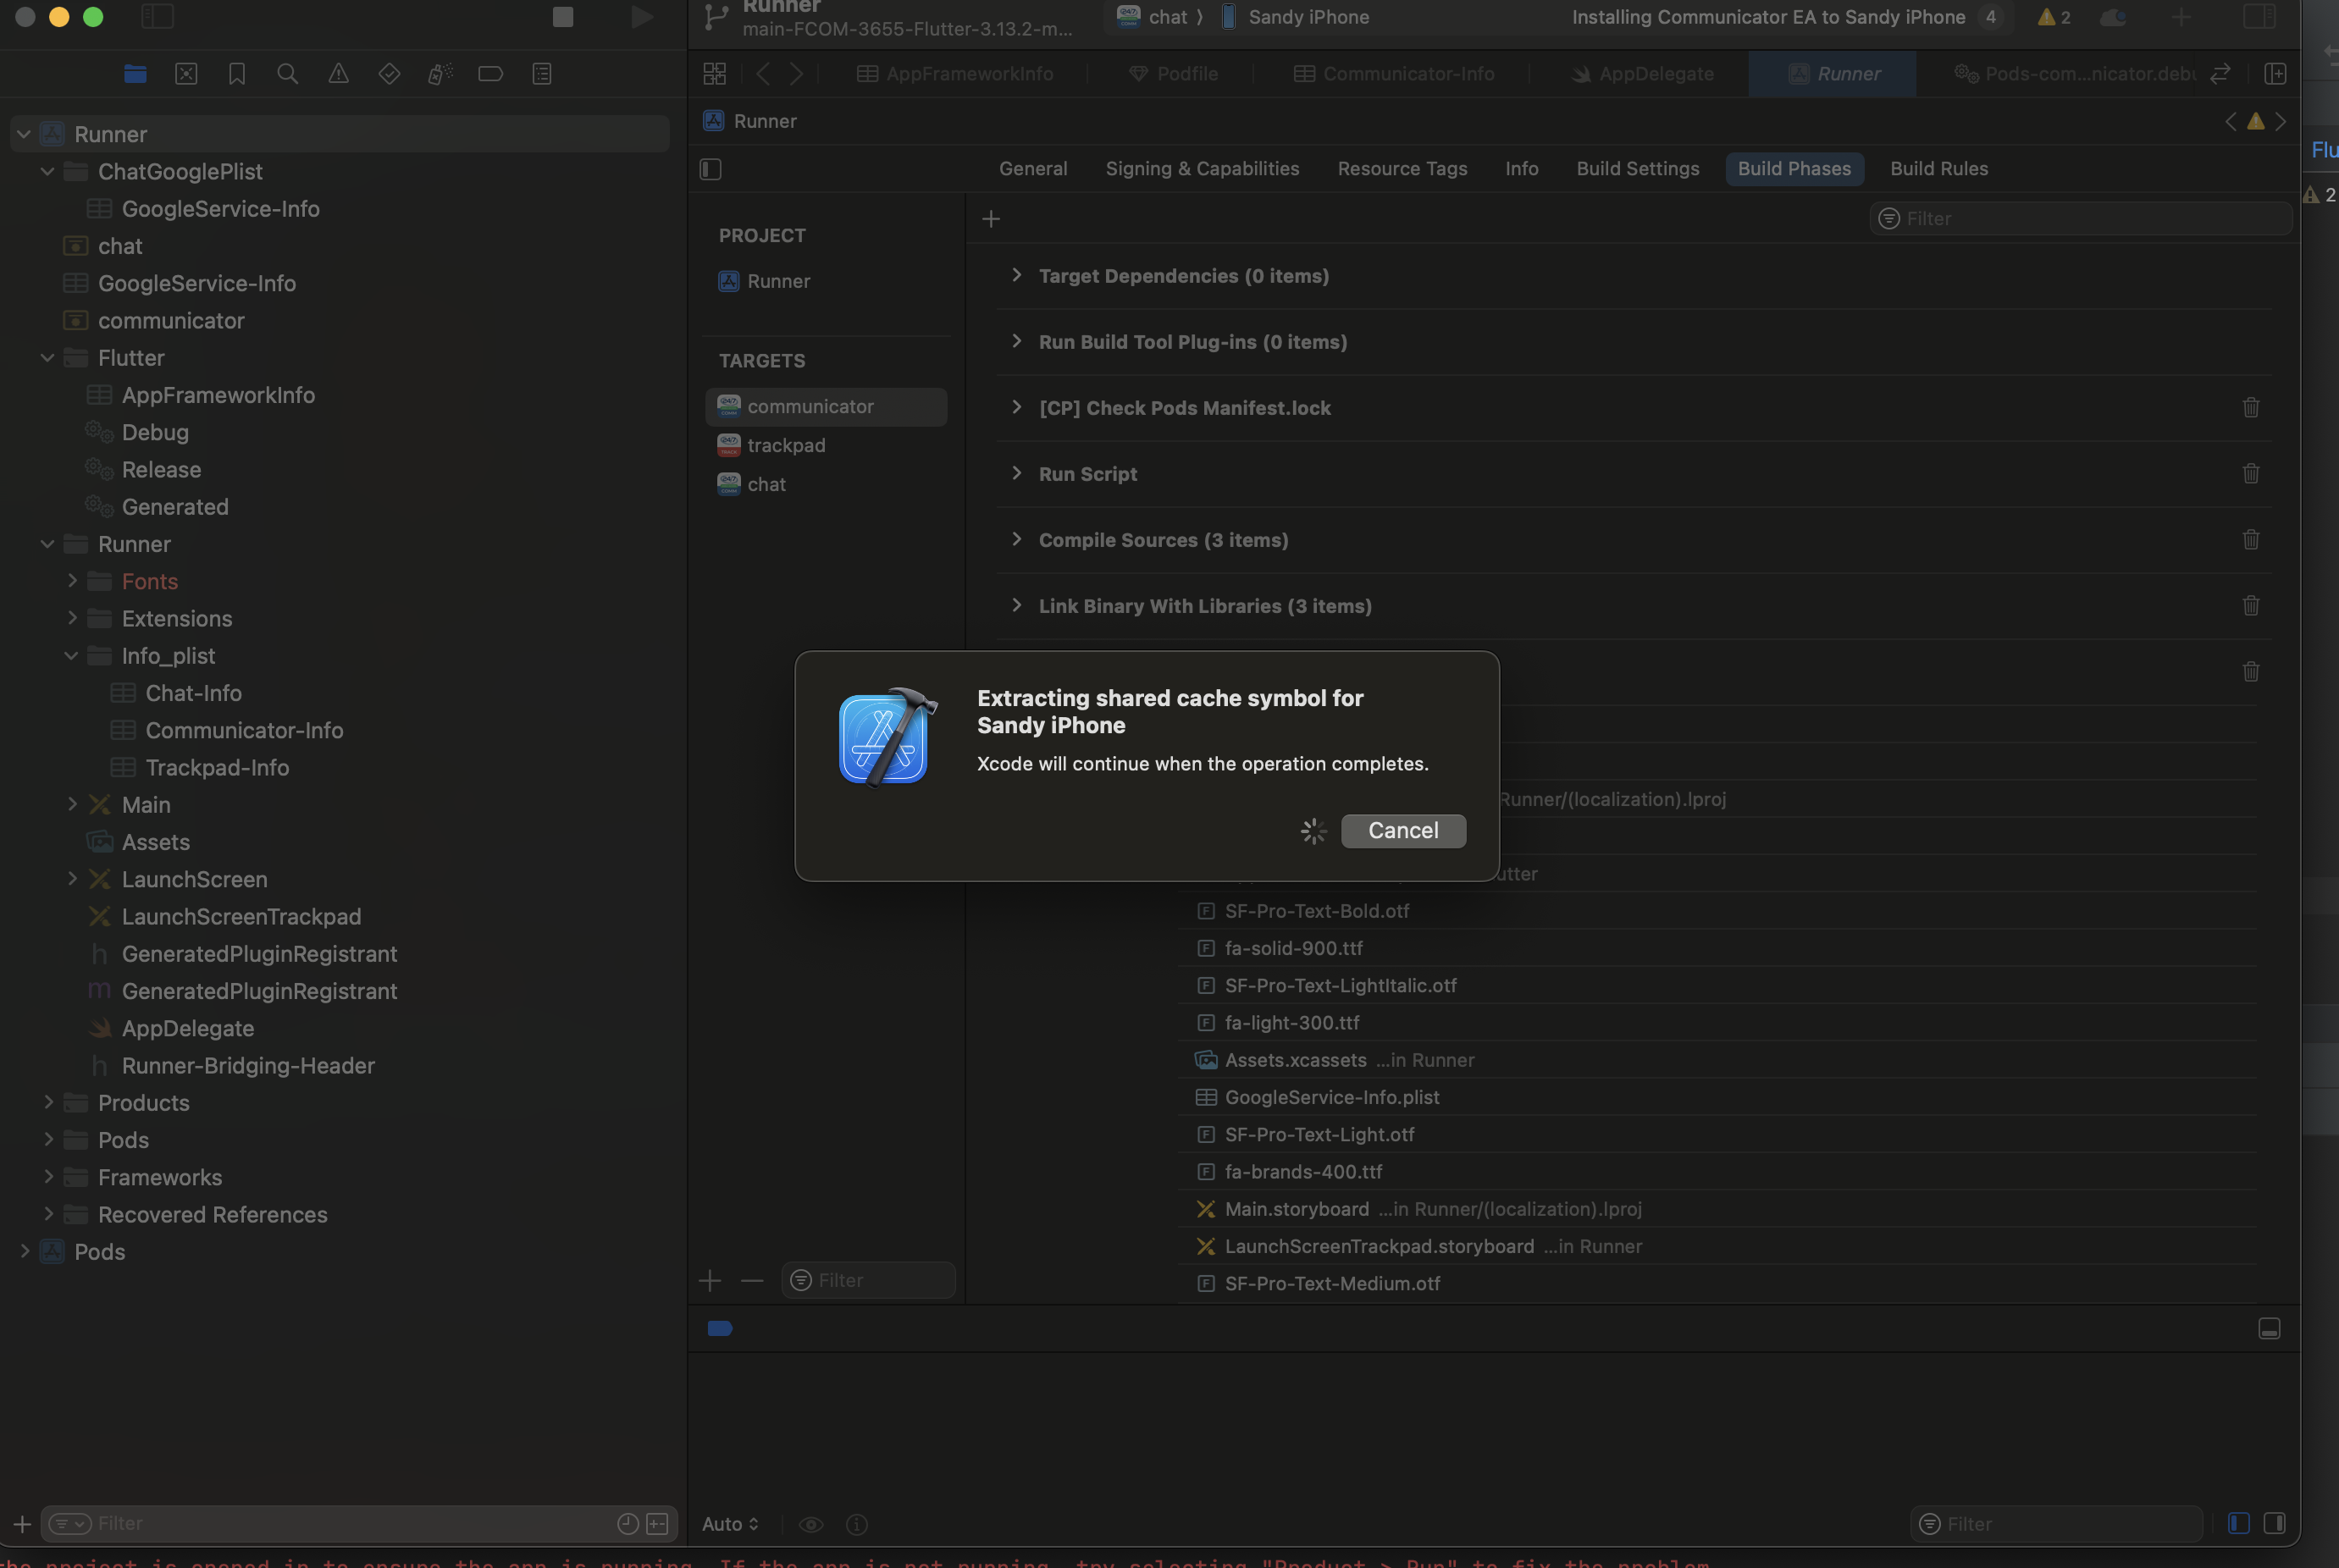Screen dimensions: 2339x1568
Task: Show the console pane on the right
Action: (2274, 1524)
